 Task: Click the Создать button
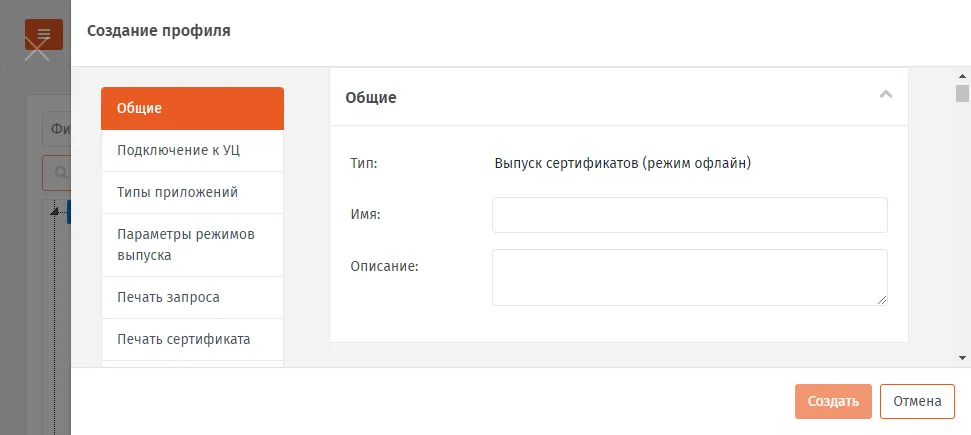pyautogui.click(x=833, y=402)
